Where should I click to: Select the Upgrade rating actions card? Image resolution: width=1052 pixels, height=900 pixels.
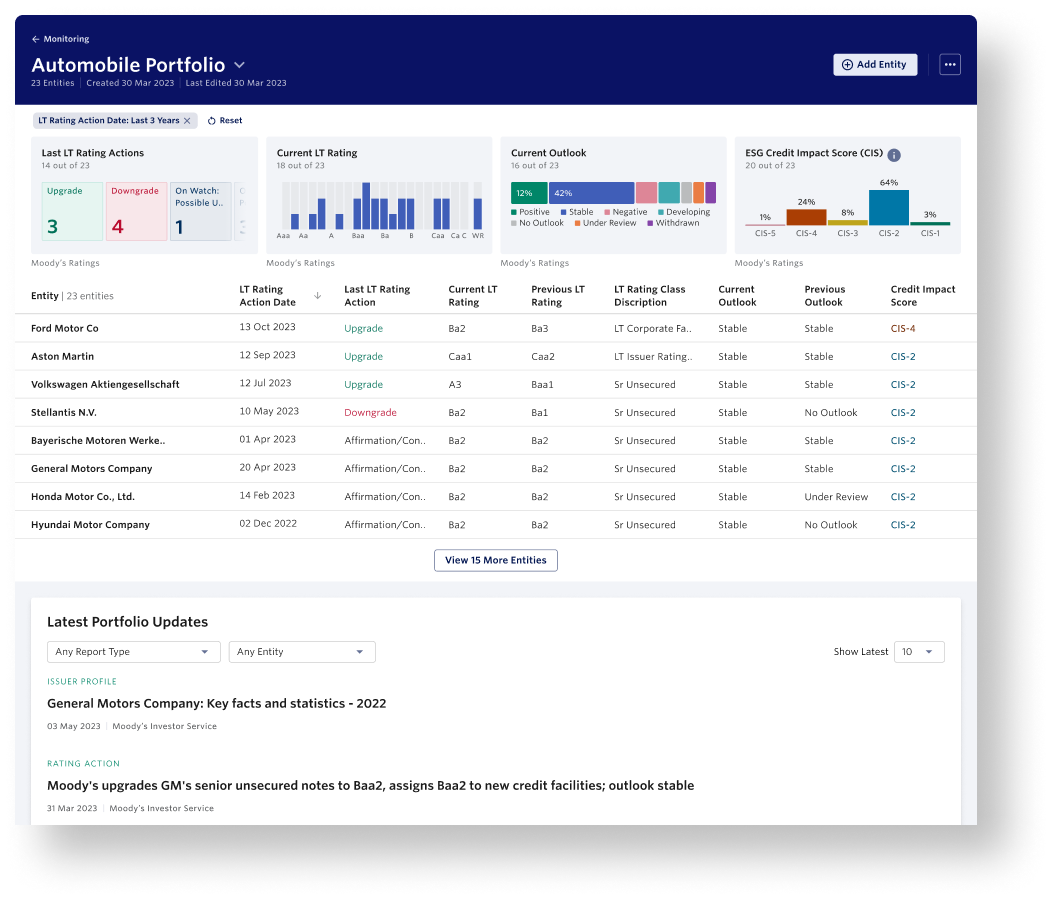point(72,211)
